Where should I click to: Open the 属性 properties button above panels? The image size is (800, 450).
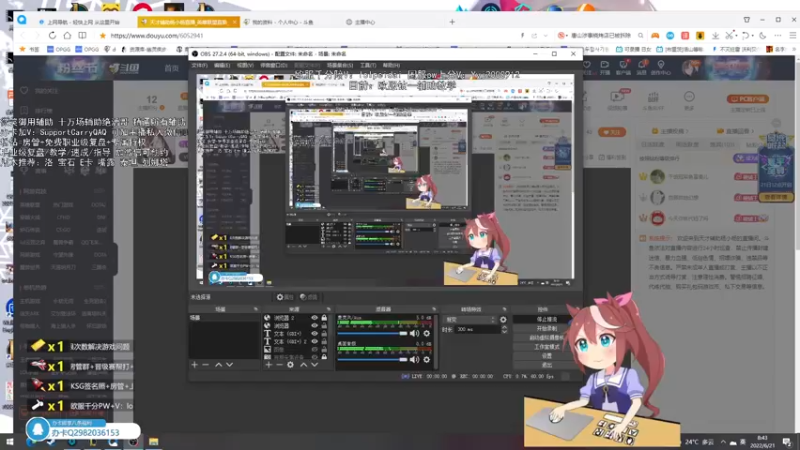(285, 297)
